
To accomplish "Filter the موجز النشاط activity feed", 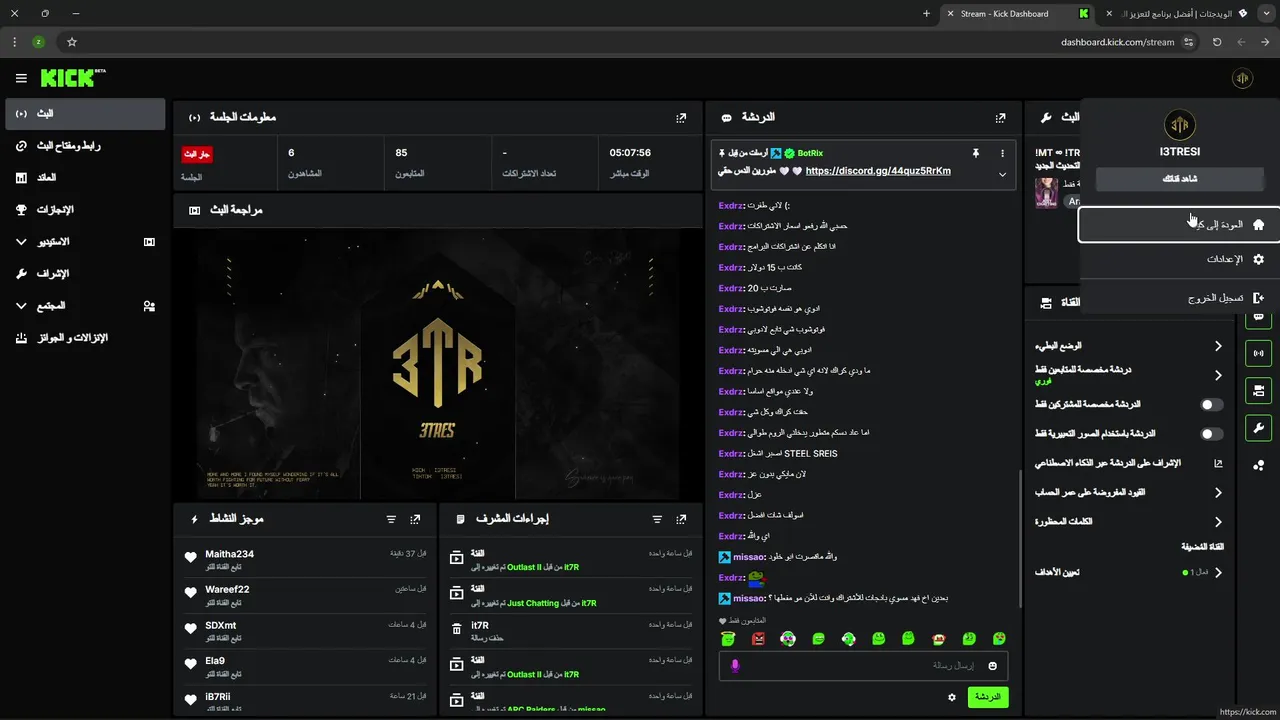I will 391,519.
